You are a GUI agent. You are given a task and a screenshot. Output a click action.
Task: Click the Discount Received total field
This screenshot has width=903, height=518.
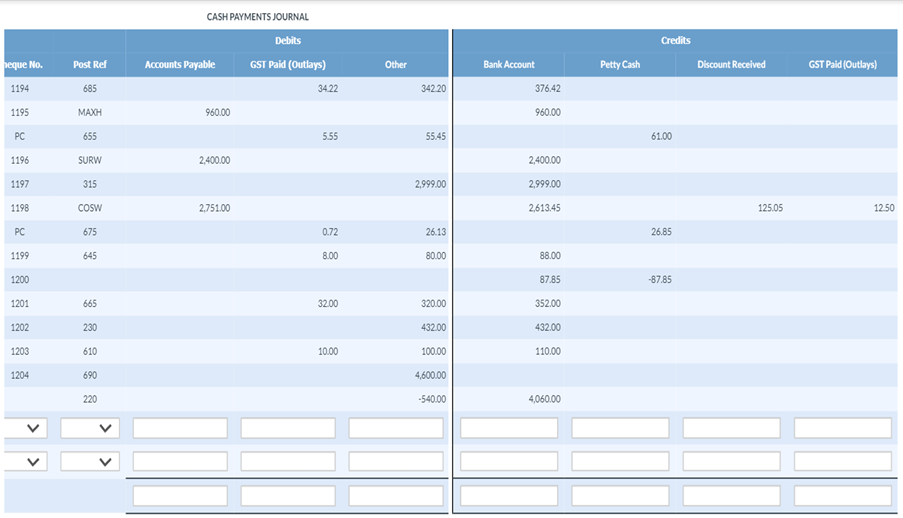[x=731, y=496]
